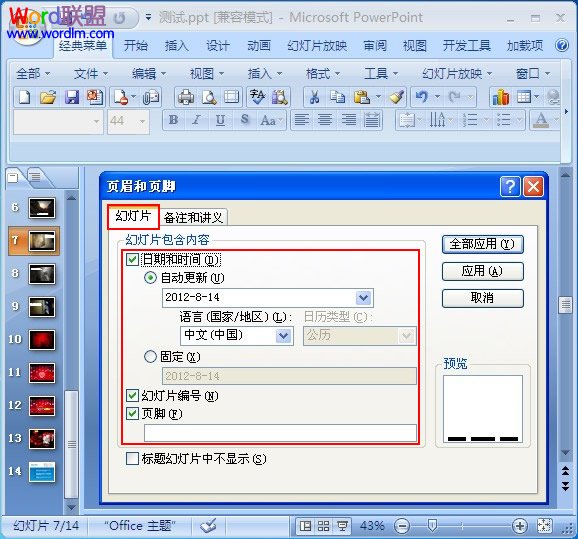
Task: Expand the date format 2012-8-14 dropdown
Action: pos(363,298)
